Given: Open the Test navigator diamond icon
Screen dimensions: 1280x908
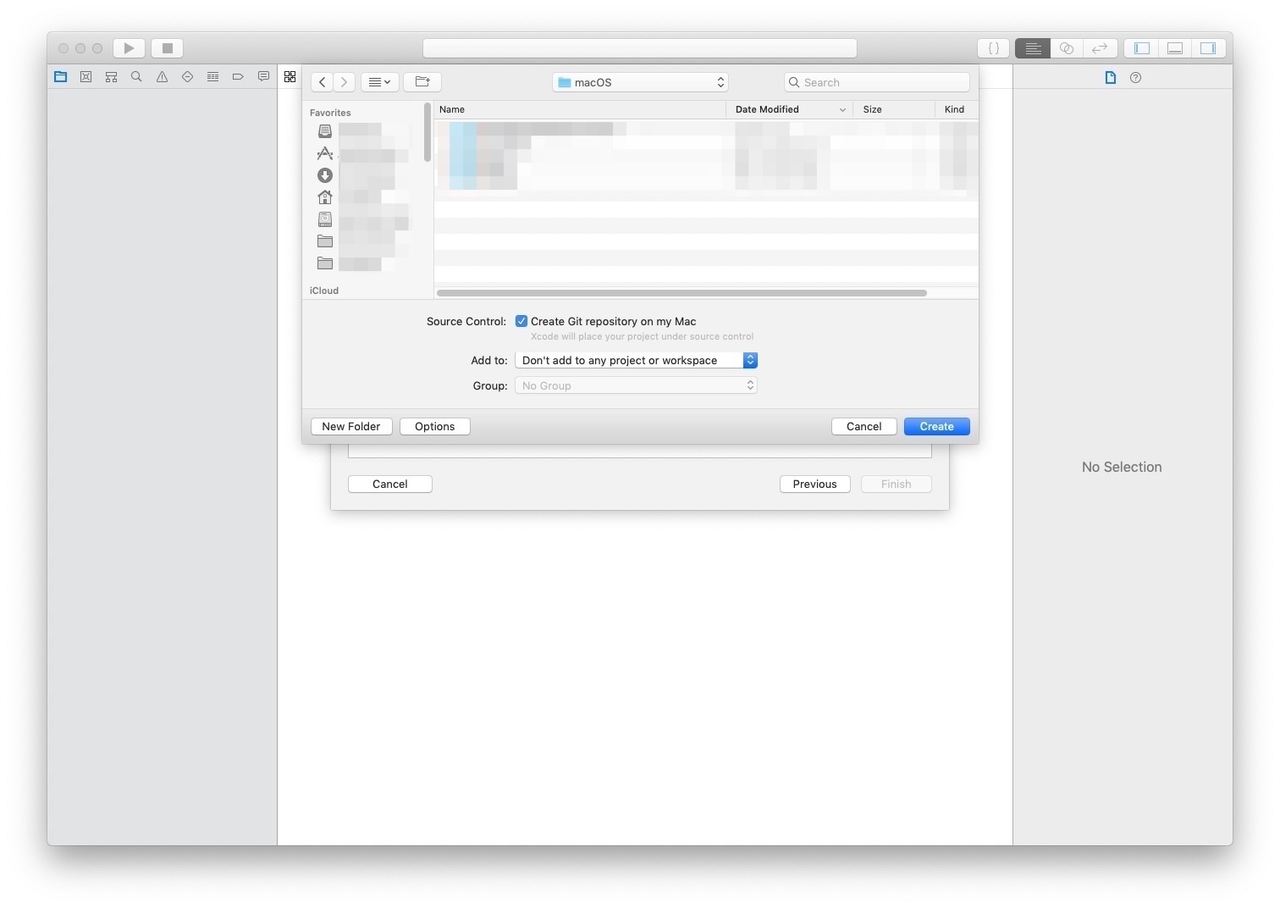Looking at the screenshot, I should click(x=187, y=77).
